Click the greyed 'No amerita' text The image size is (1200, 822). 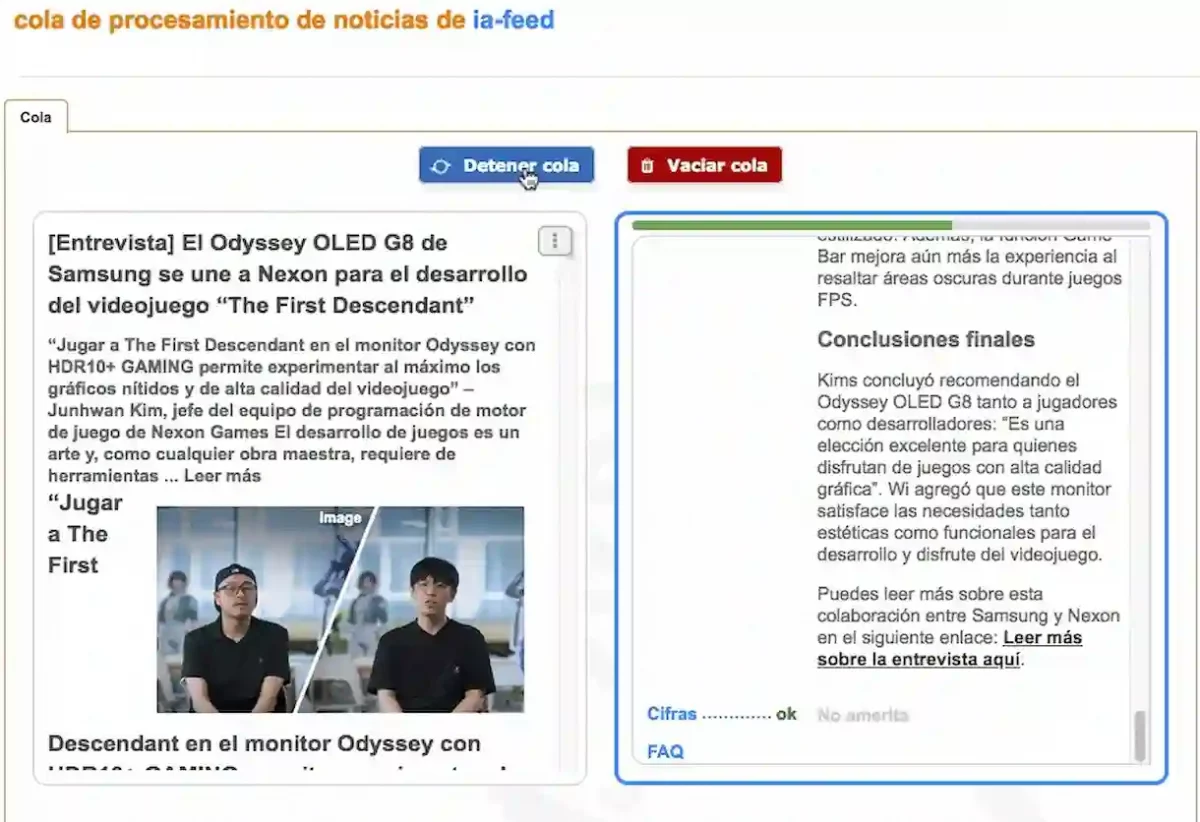point(862,715)
